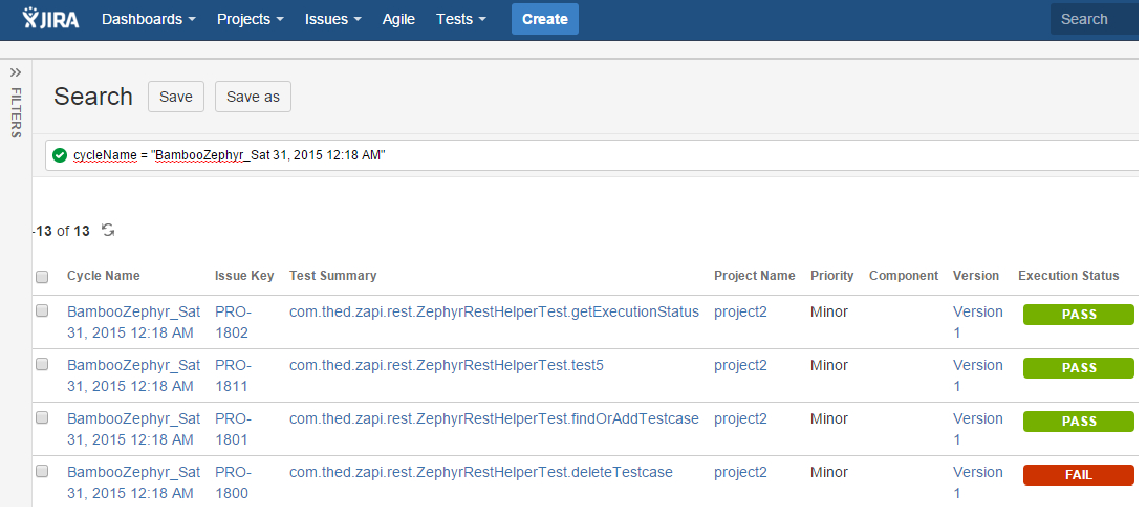Open the ZephyrRestHelperTest.test5 summary link
This screenshot has width=1139, height=507.
[x=446, y=365]
